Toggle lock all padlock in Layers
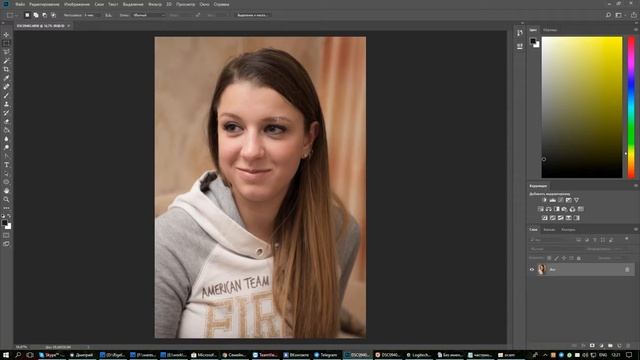The width and height of the screenshot is (640, 360). point(579,258)
